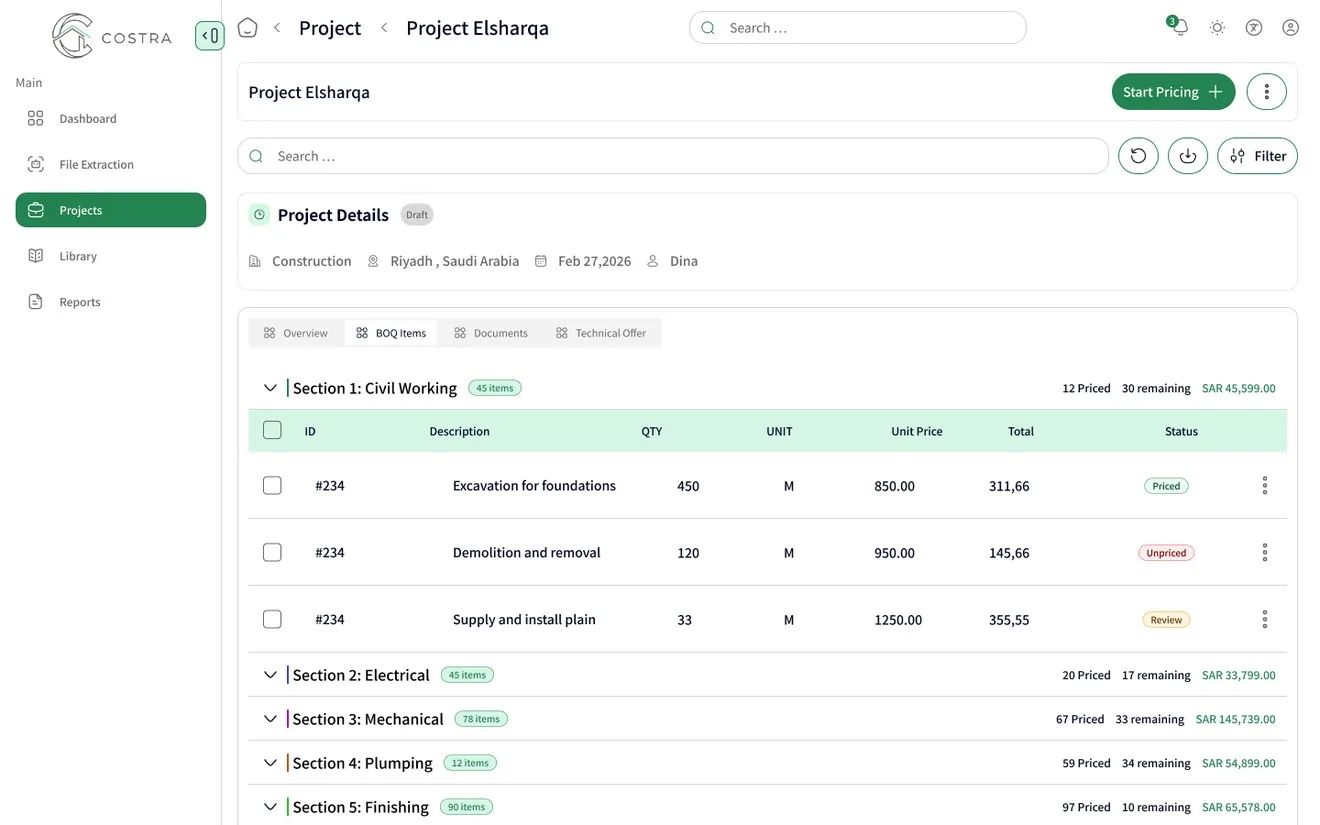
Task: Expand Section 4: Plumping
Action: tap(270, 763)
